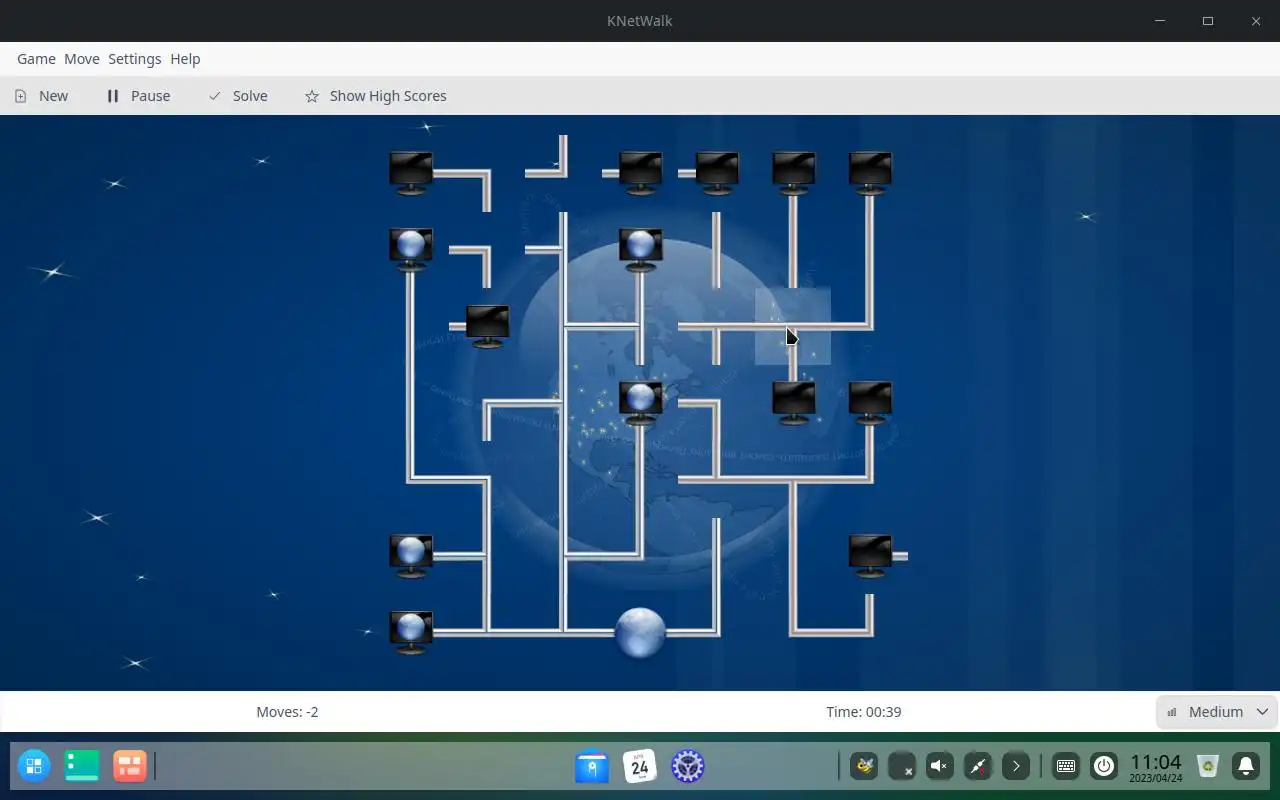Open the Move menu

click(x=82, y=59)
